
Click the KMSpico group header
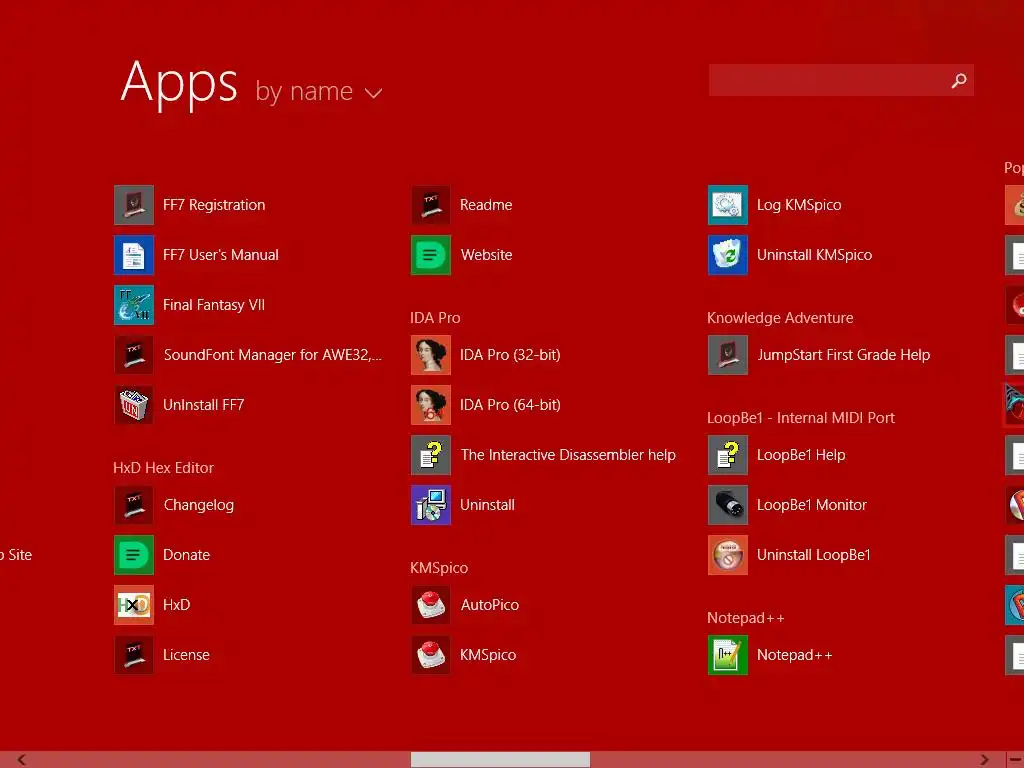point(439,568)
